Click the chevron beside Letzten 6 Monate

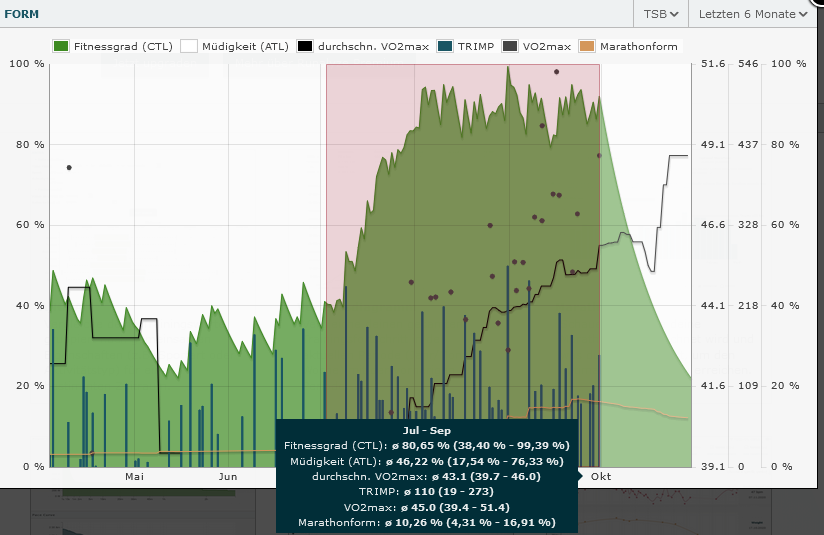pyautogui.click(x=803, y=14)
